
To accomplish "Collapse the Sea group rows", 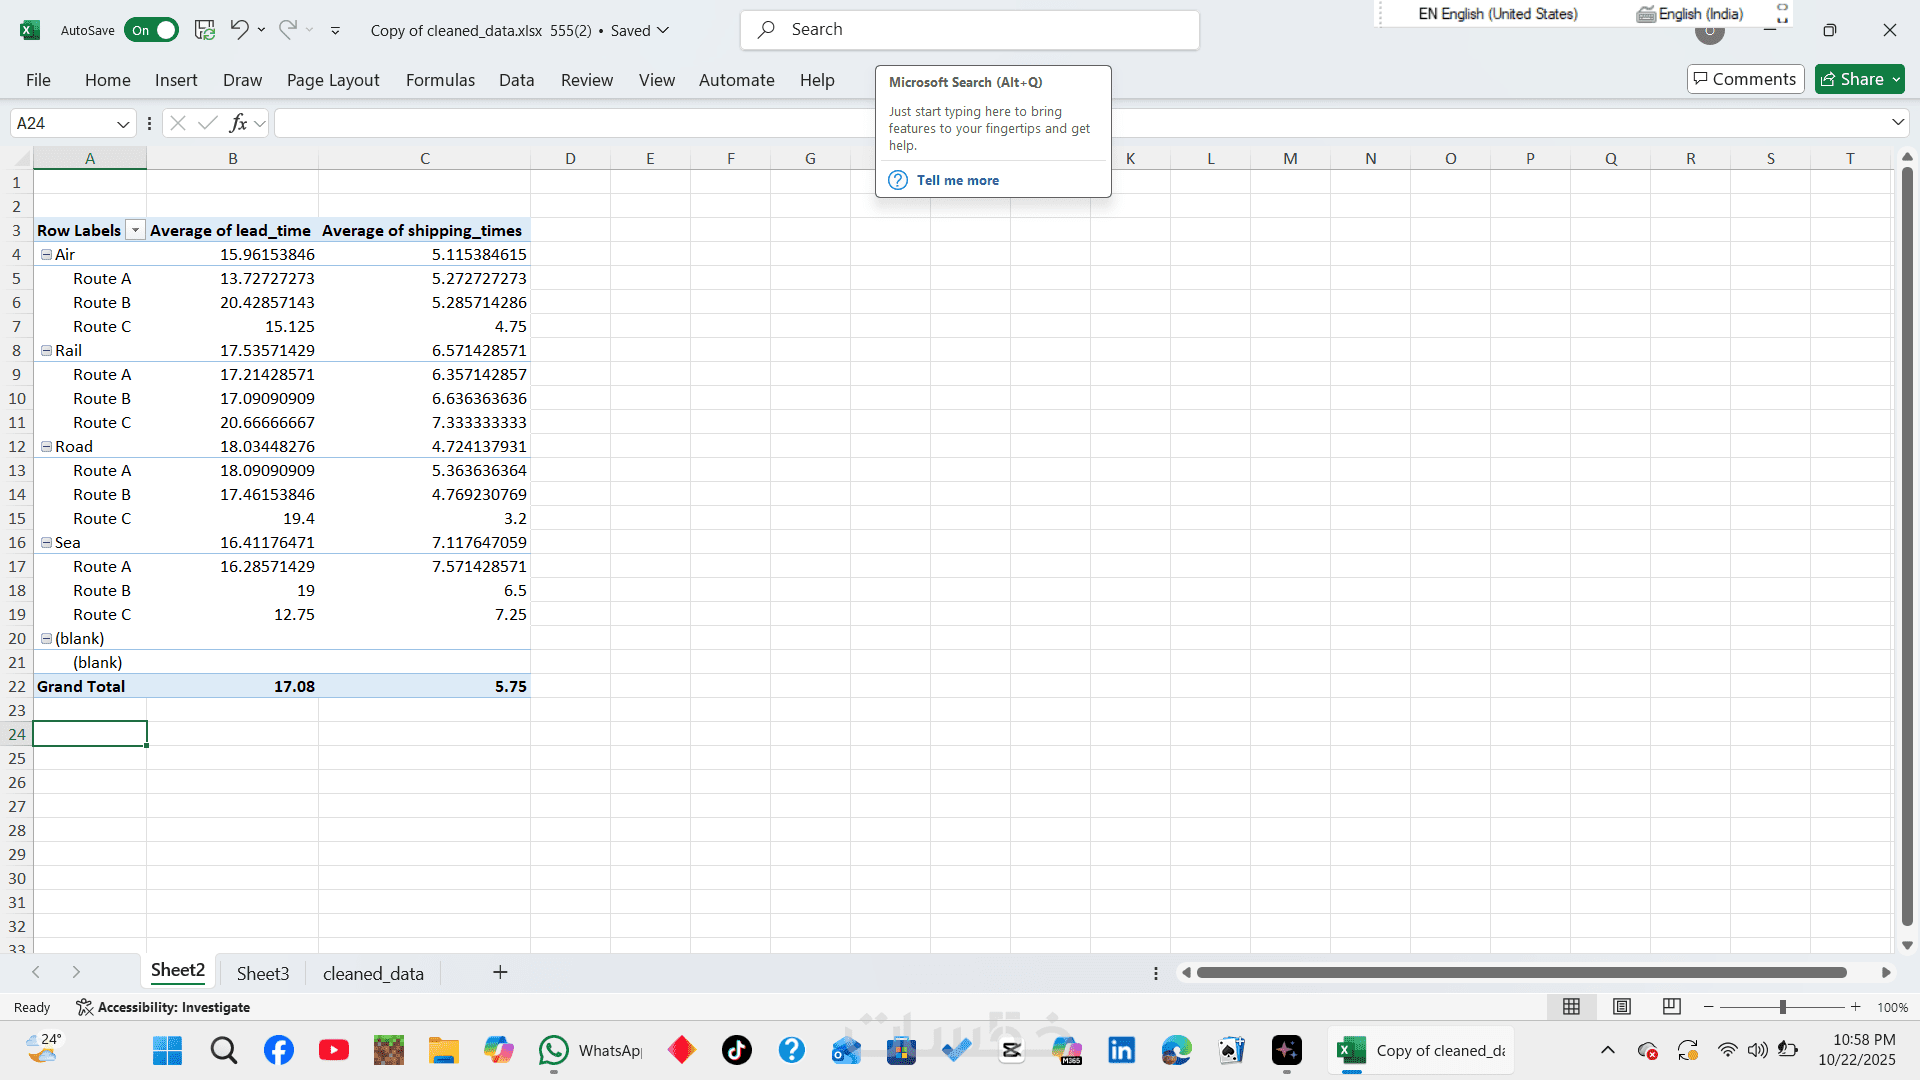I will pos(46,543).
